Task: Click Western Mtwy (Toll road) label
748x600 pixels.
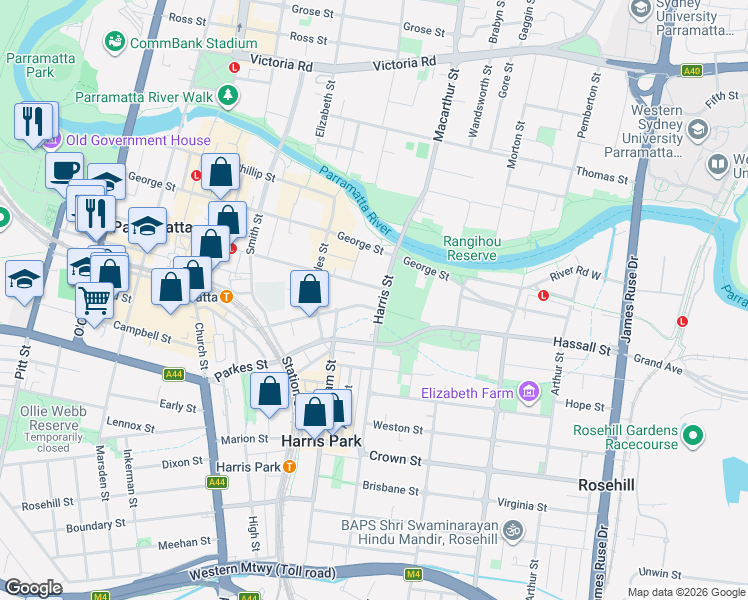Action: point(262,571)
